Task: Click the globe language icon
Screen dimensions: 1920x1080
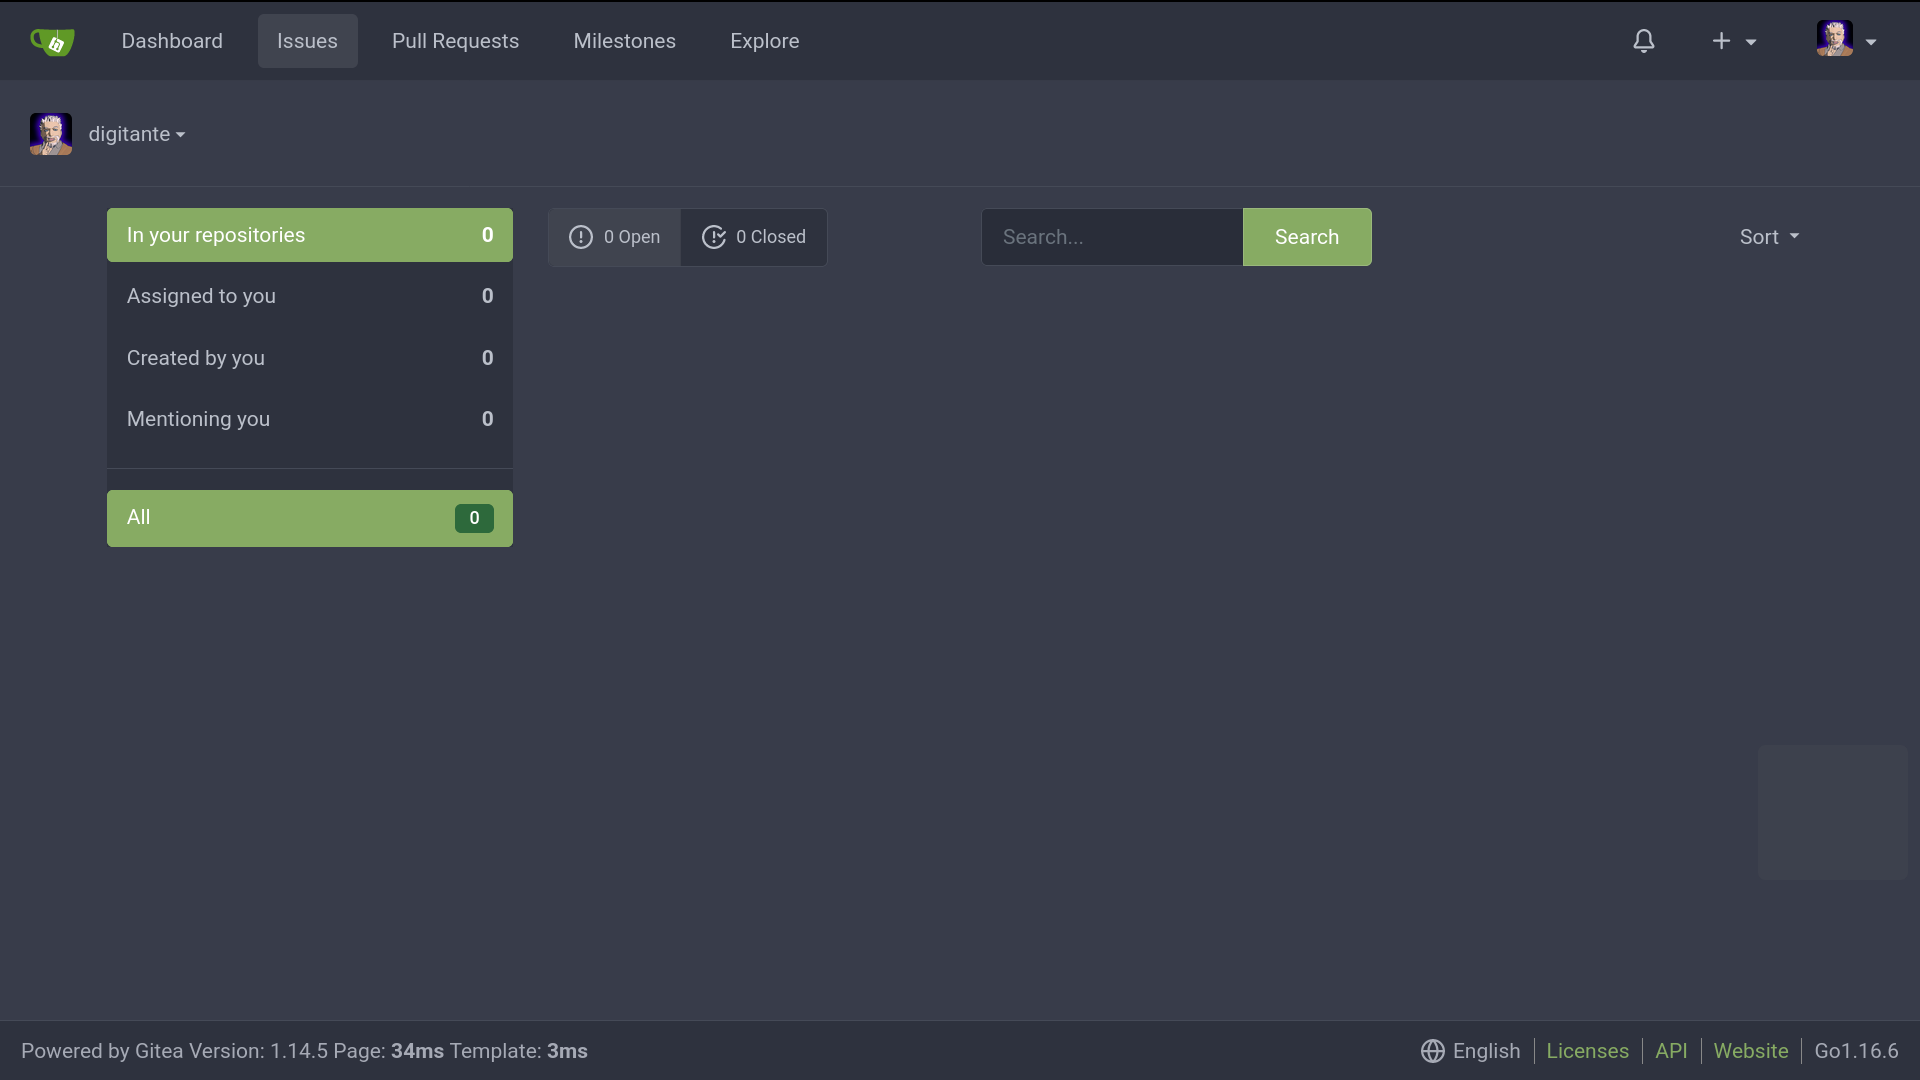Action: tap(1432, 1051)
